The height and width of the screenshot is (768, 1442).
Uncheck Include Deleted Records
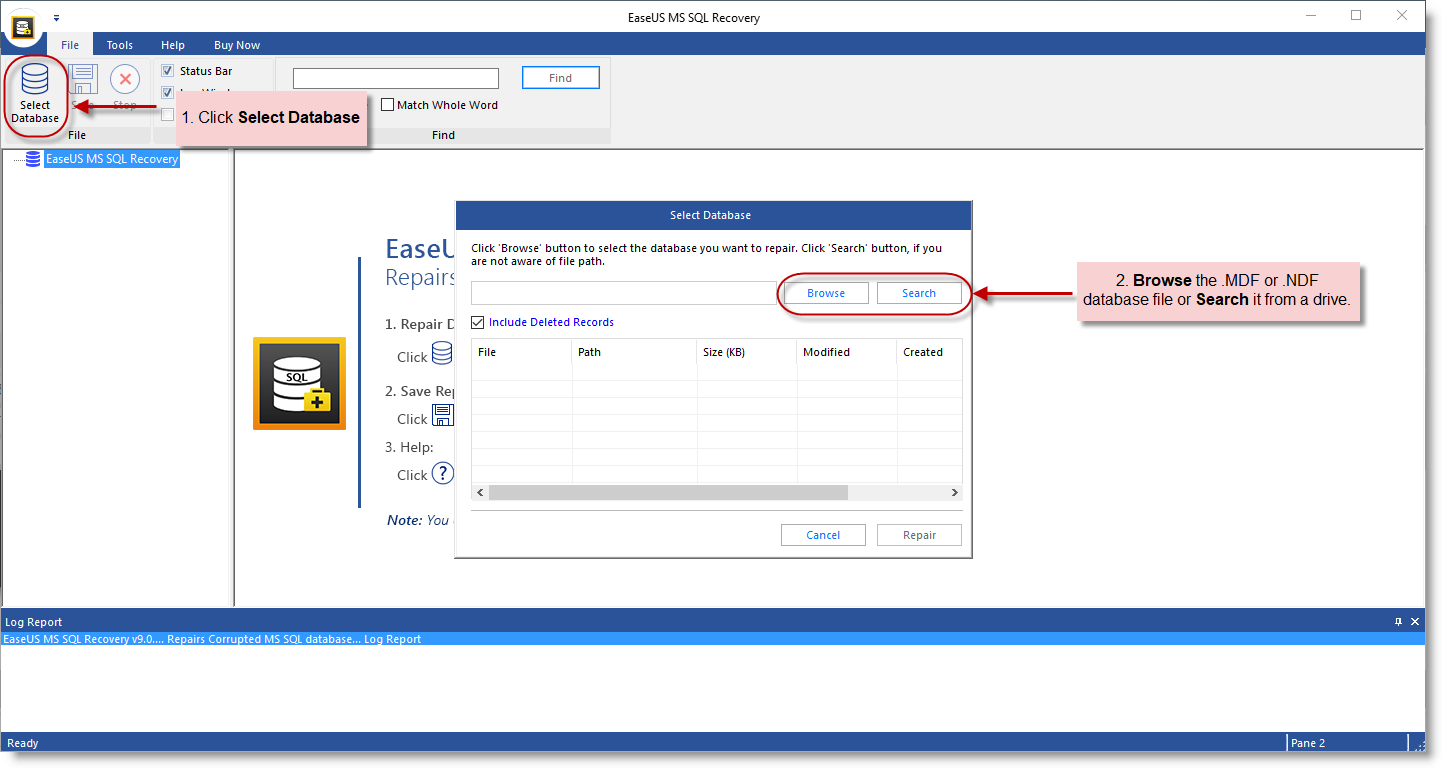(477, 322)
